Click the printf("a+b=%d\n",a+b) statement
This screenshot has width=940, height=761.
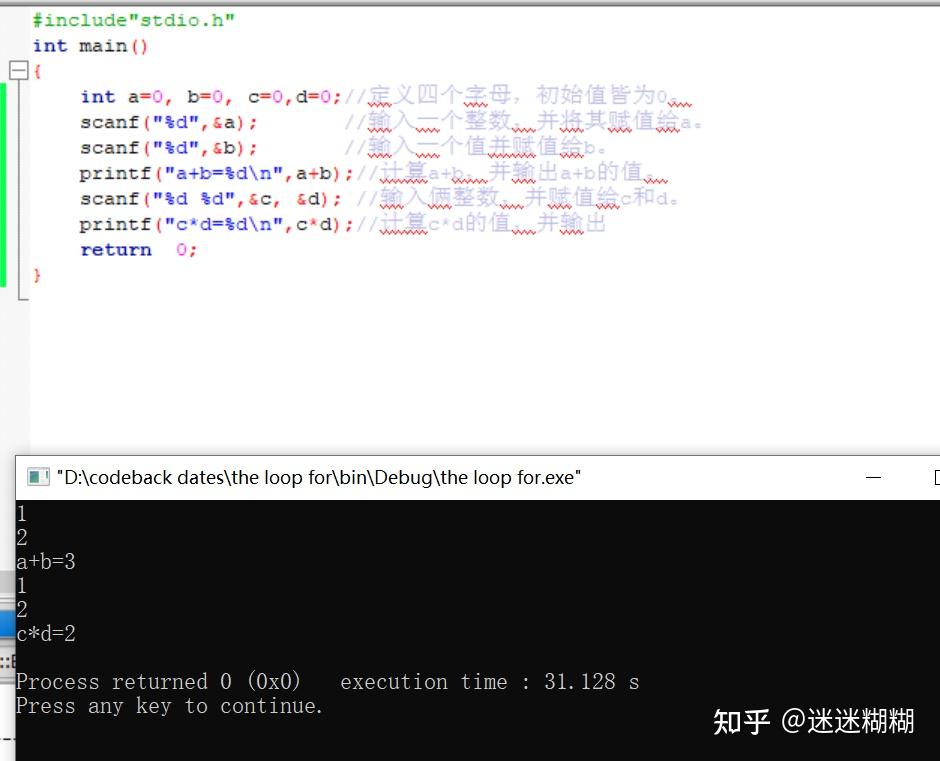[x=200, y=173]
